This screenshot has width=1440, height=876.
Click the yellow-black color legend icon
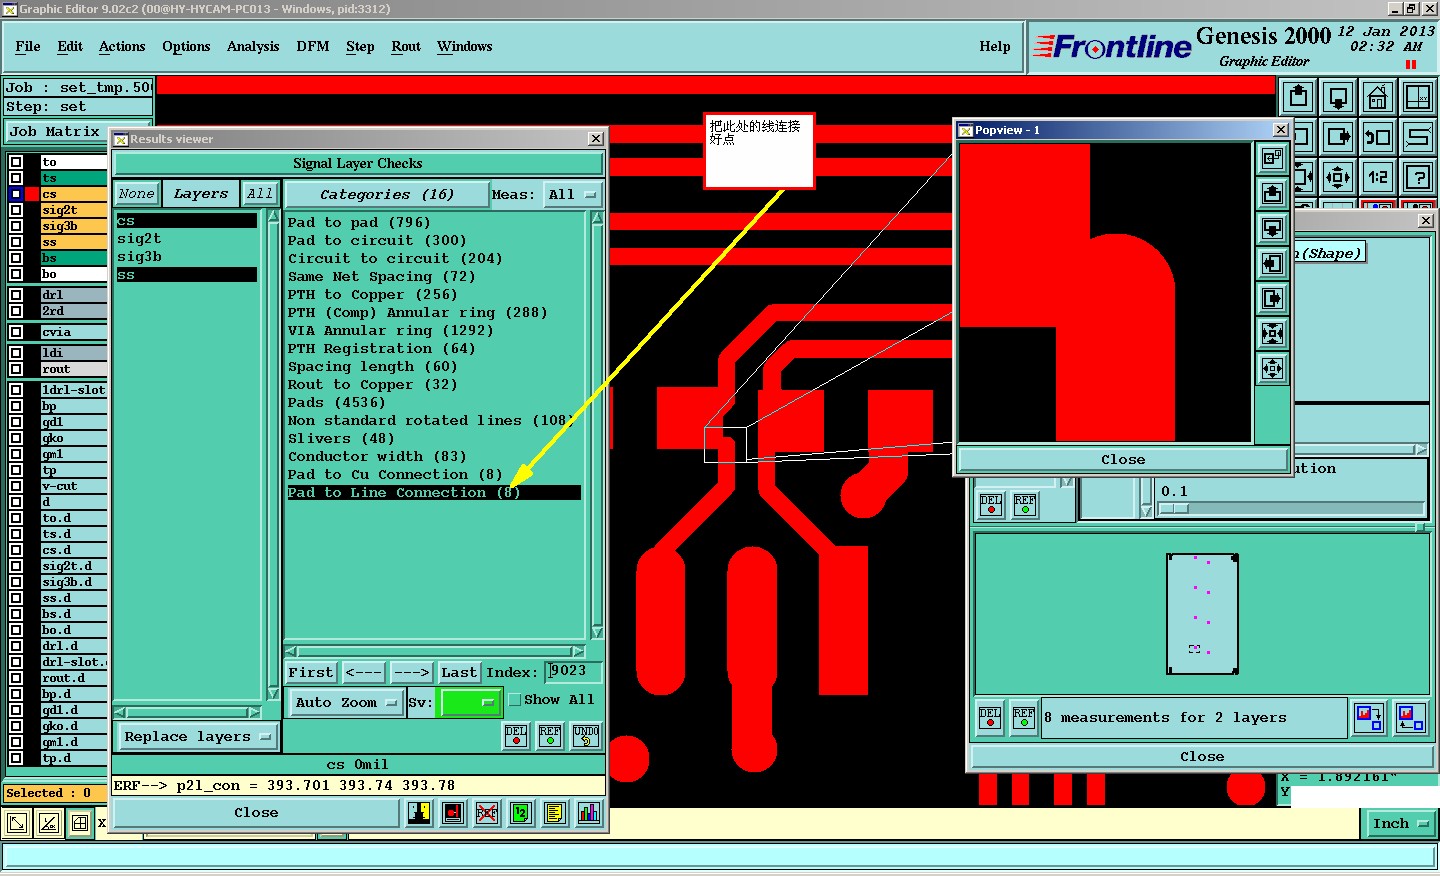pyautogui.click(x=419, y=813)
